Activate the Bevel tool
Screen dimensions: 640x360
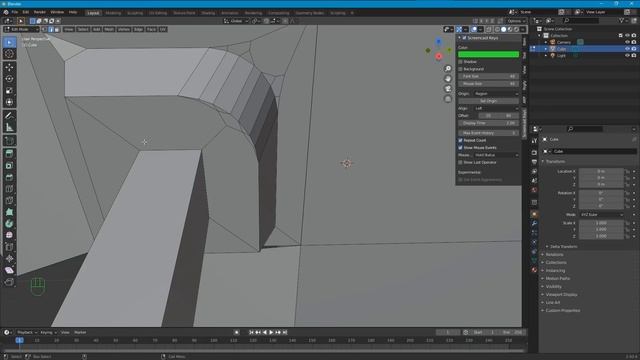coord(9,178)
